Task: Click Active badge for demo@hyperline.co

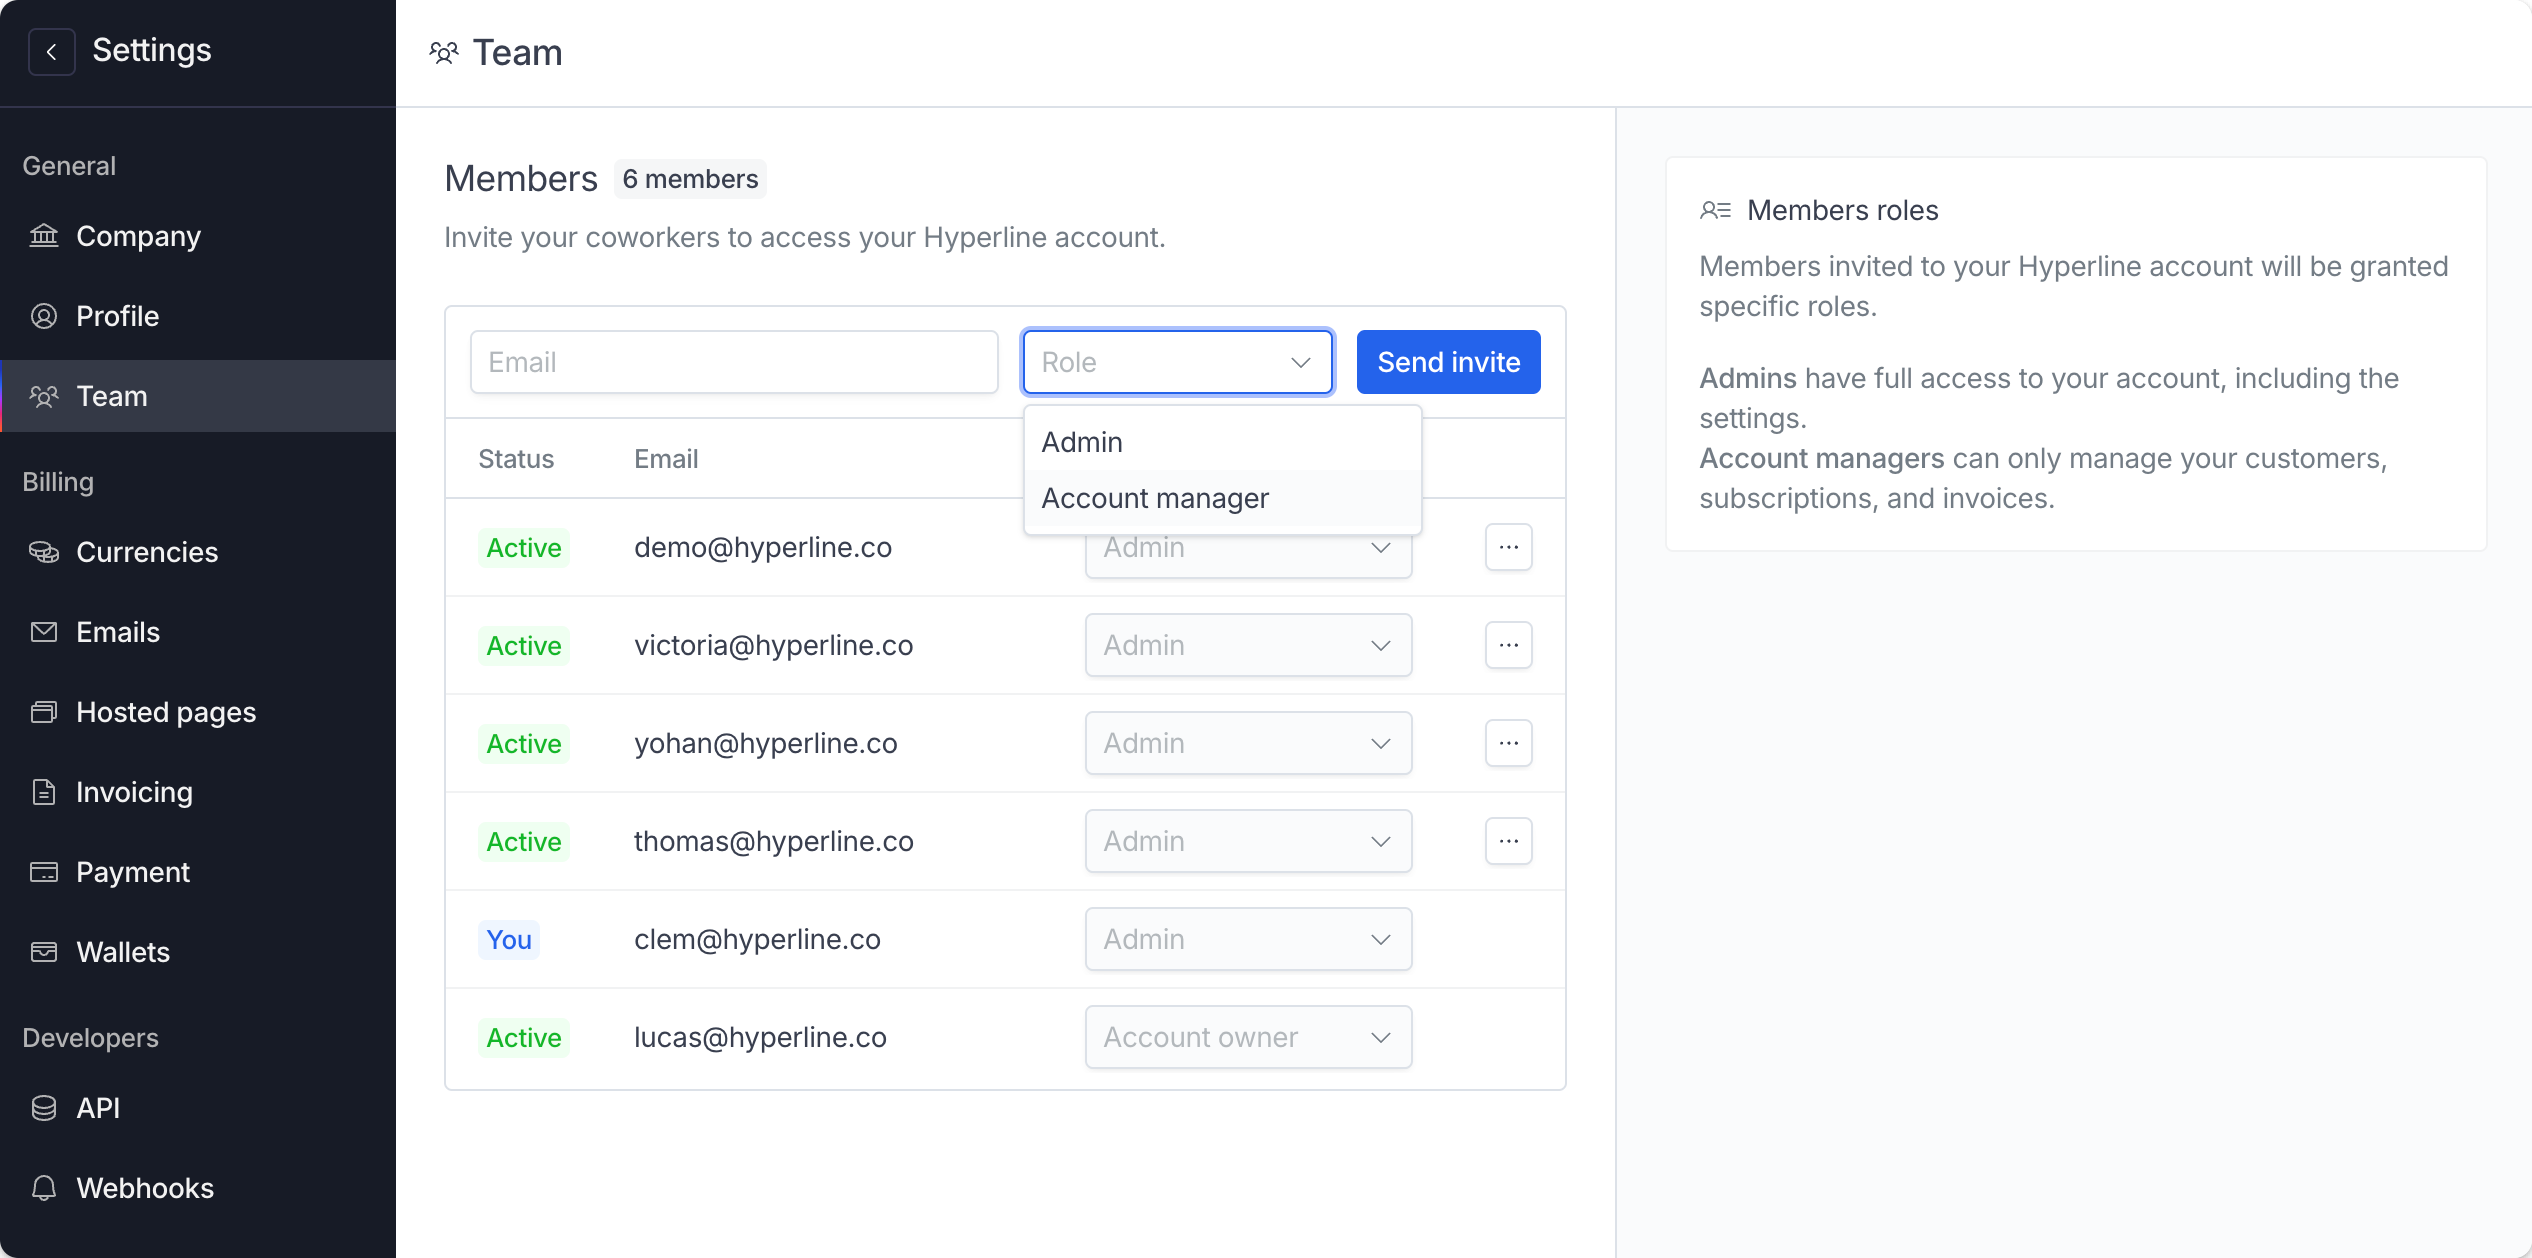Action: click(x=524, y=548)
